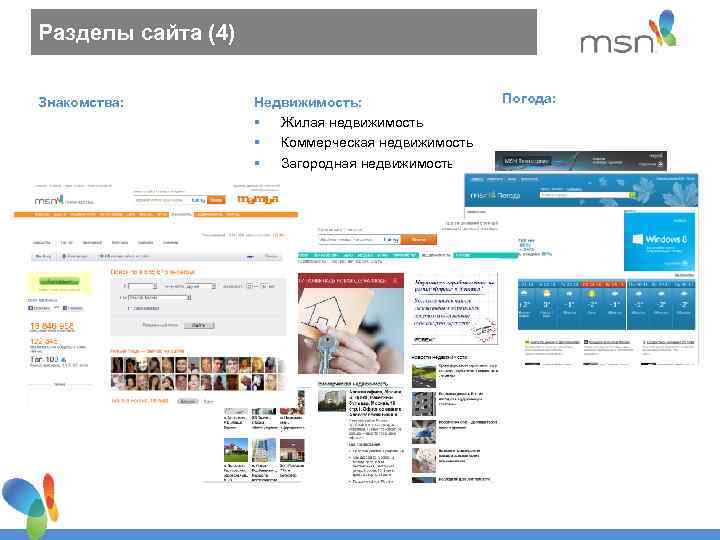Open the commercial property building thumbnail
This screenshot has height=540, width=720.
point(332,400)
